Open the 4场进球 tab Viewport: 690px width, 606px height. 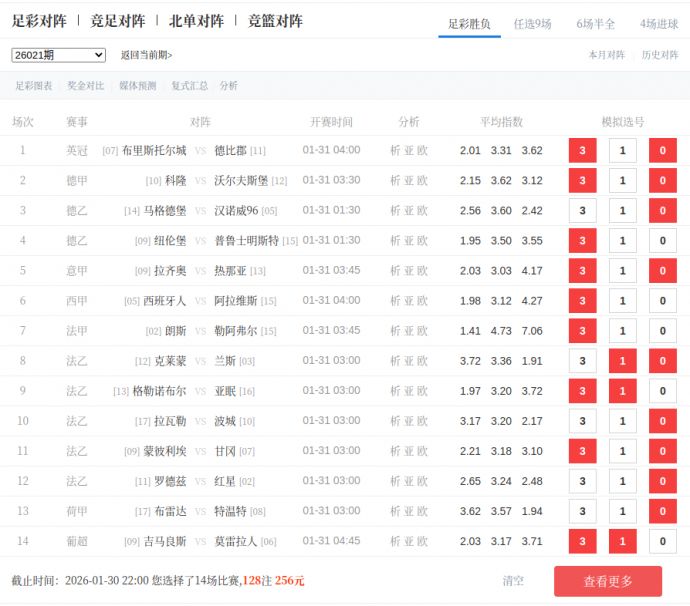point(659,23)
